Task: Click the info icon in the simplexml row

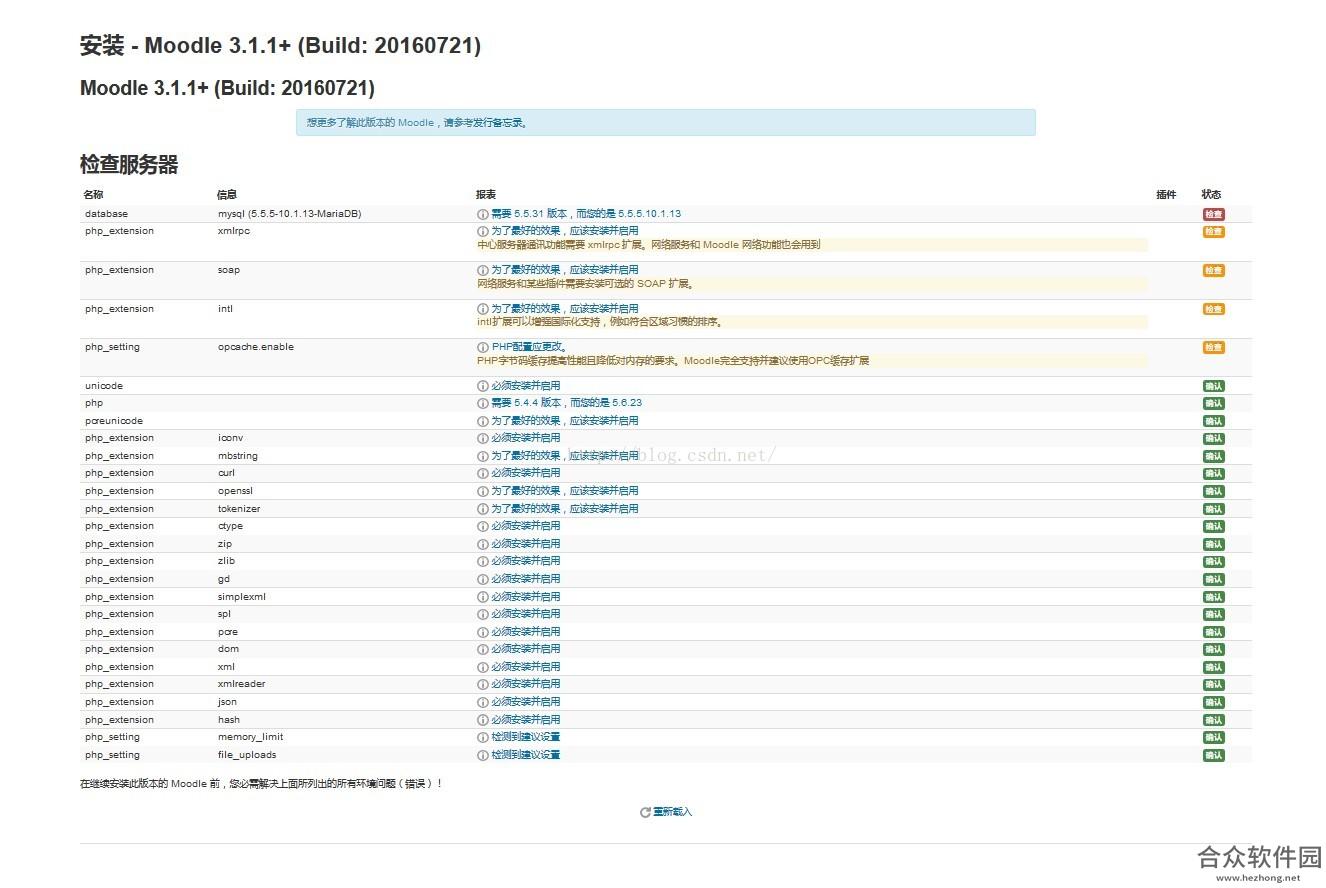Action: coord(483,597)
